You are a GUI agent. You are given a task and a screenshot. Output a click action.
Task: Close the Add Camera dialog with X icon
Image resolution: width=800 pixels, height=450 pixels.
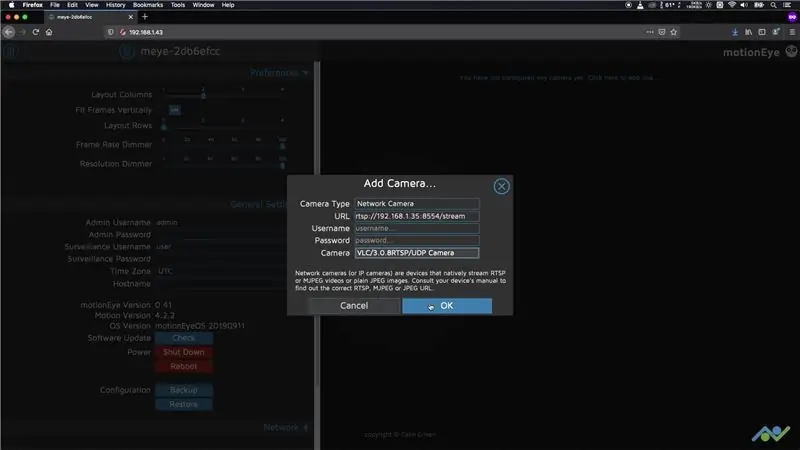pyautogui.click(x=501, y=186)
